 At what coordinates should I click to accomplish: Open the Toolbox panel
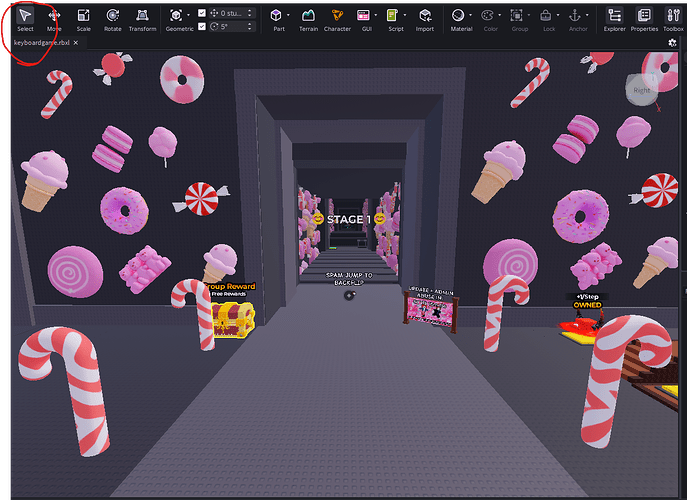tap(673, 20)
